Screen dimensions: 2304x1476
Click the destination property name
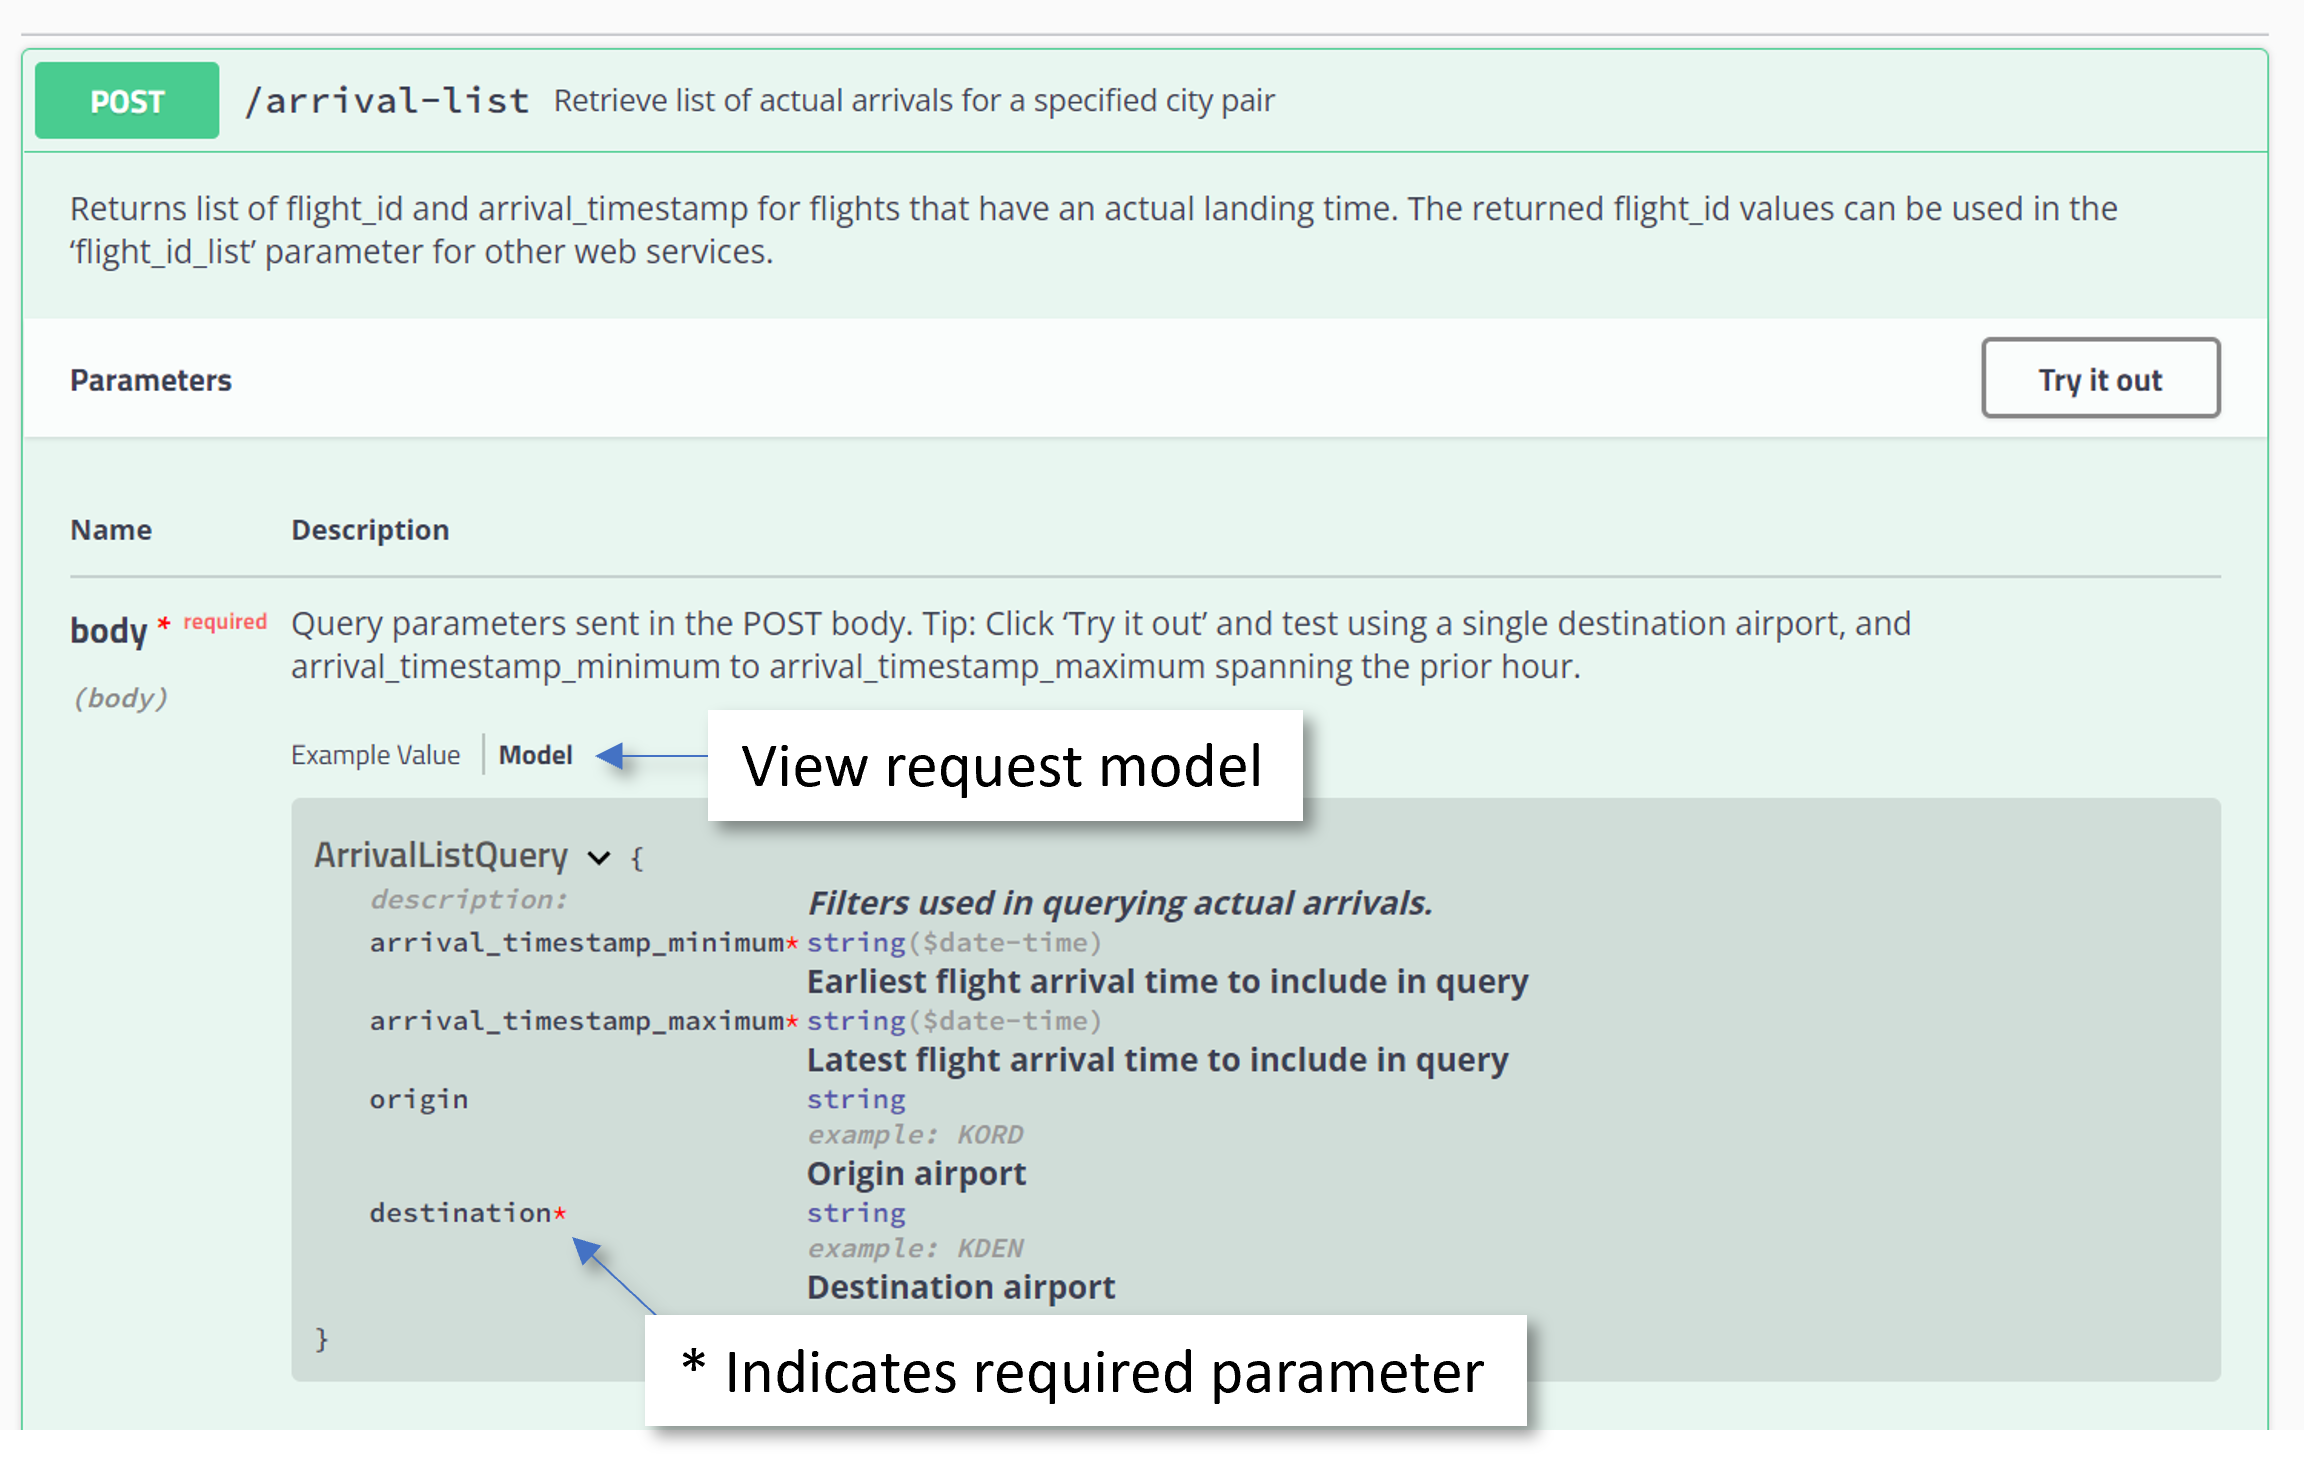460,1213
